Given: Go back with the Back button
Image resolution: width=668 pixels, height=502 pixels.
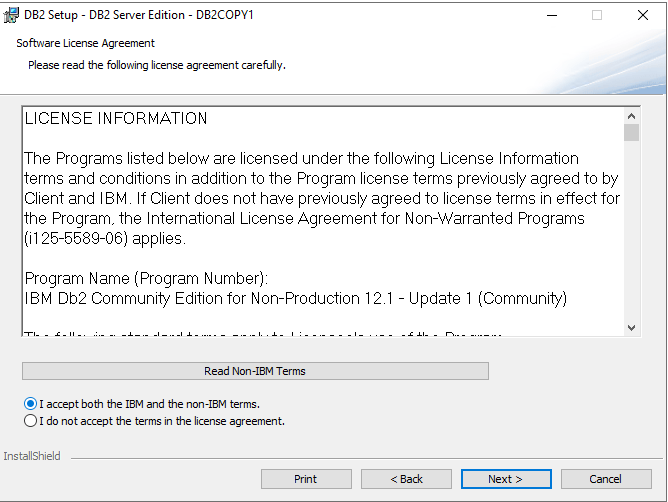Looking at the screenshot, I should point(406,479).
